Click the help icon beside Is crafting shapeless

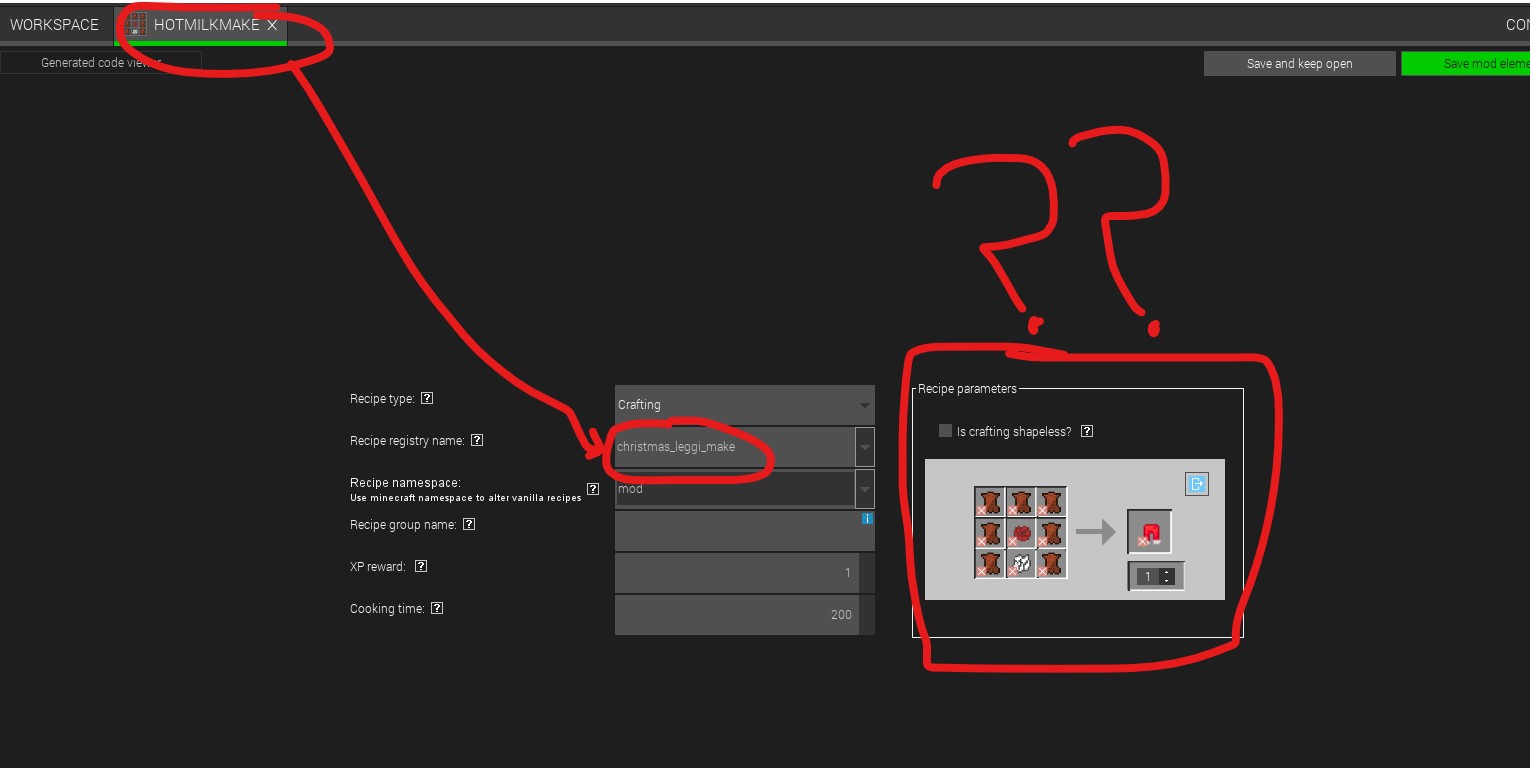point(1087,430)
